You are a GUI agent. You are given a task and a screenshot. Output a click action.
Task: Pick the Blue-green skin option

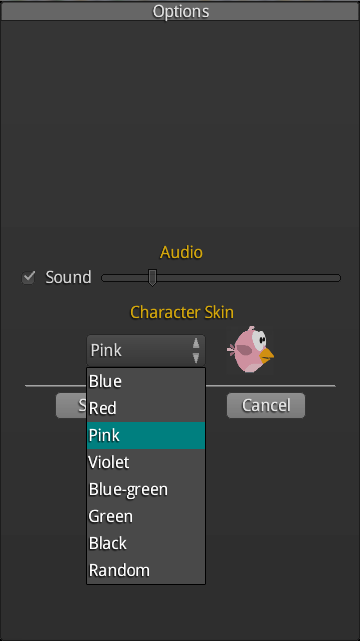[x=146, y=489]
